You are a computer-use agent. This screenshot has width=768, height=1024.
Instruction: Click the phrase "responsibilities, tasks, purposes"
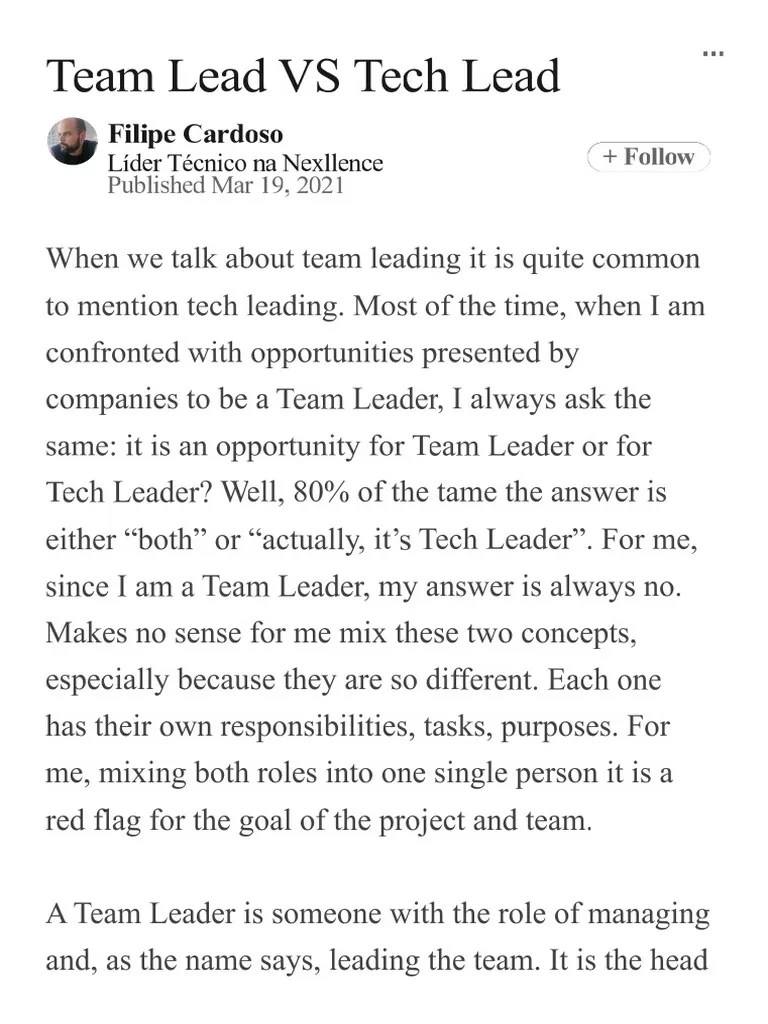(412, 726)
